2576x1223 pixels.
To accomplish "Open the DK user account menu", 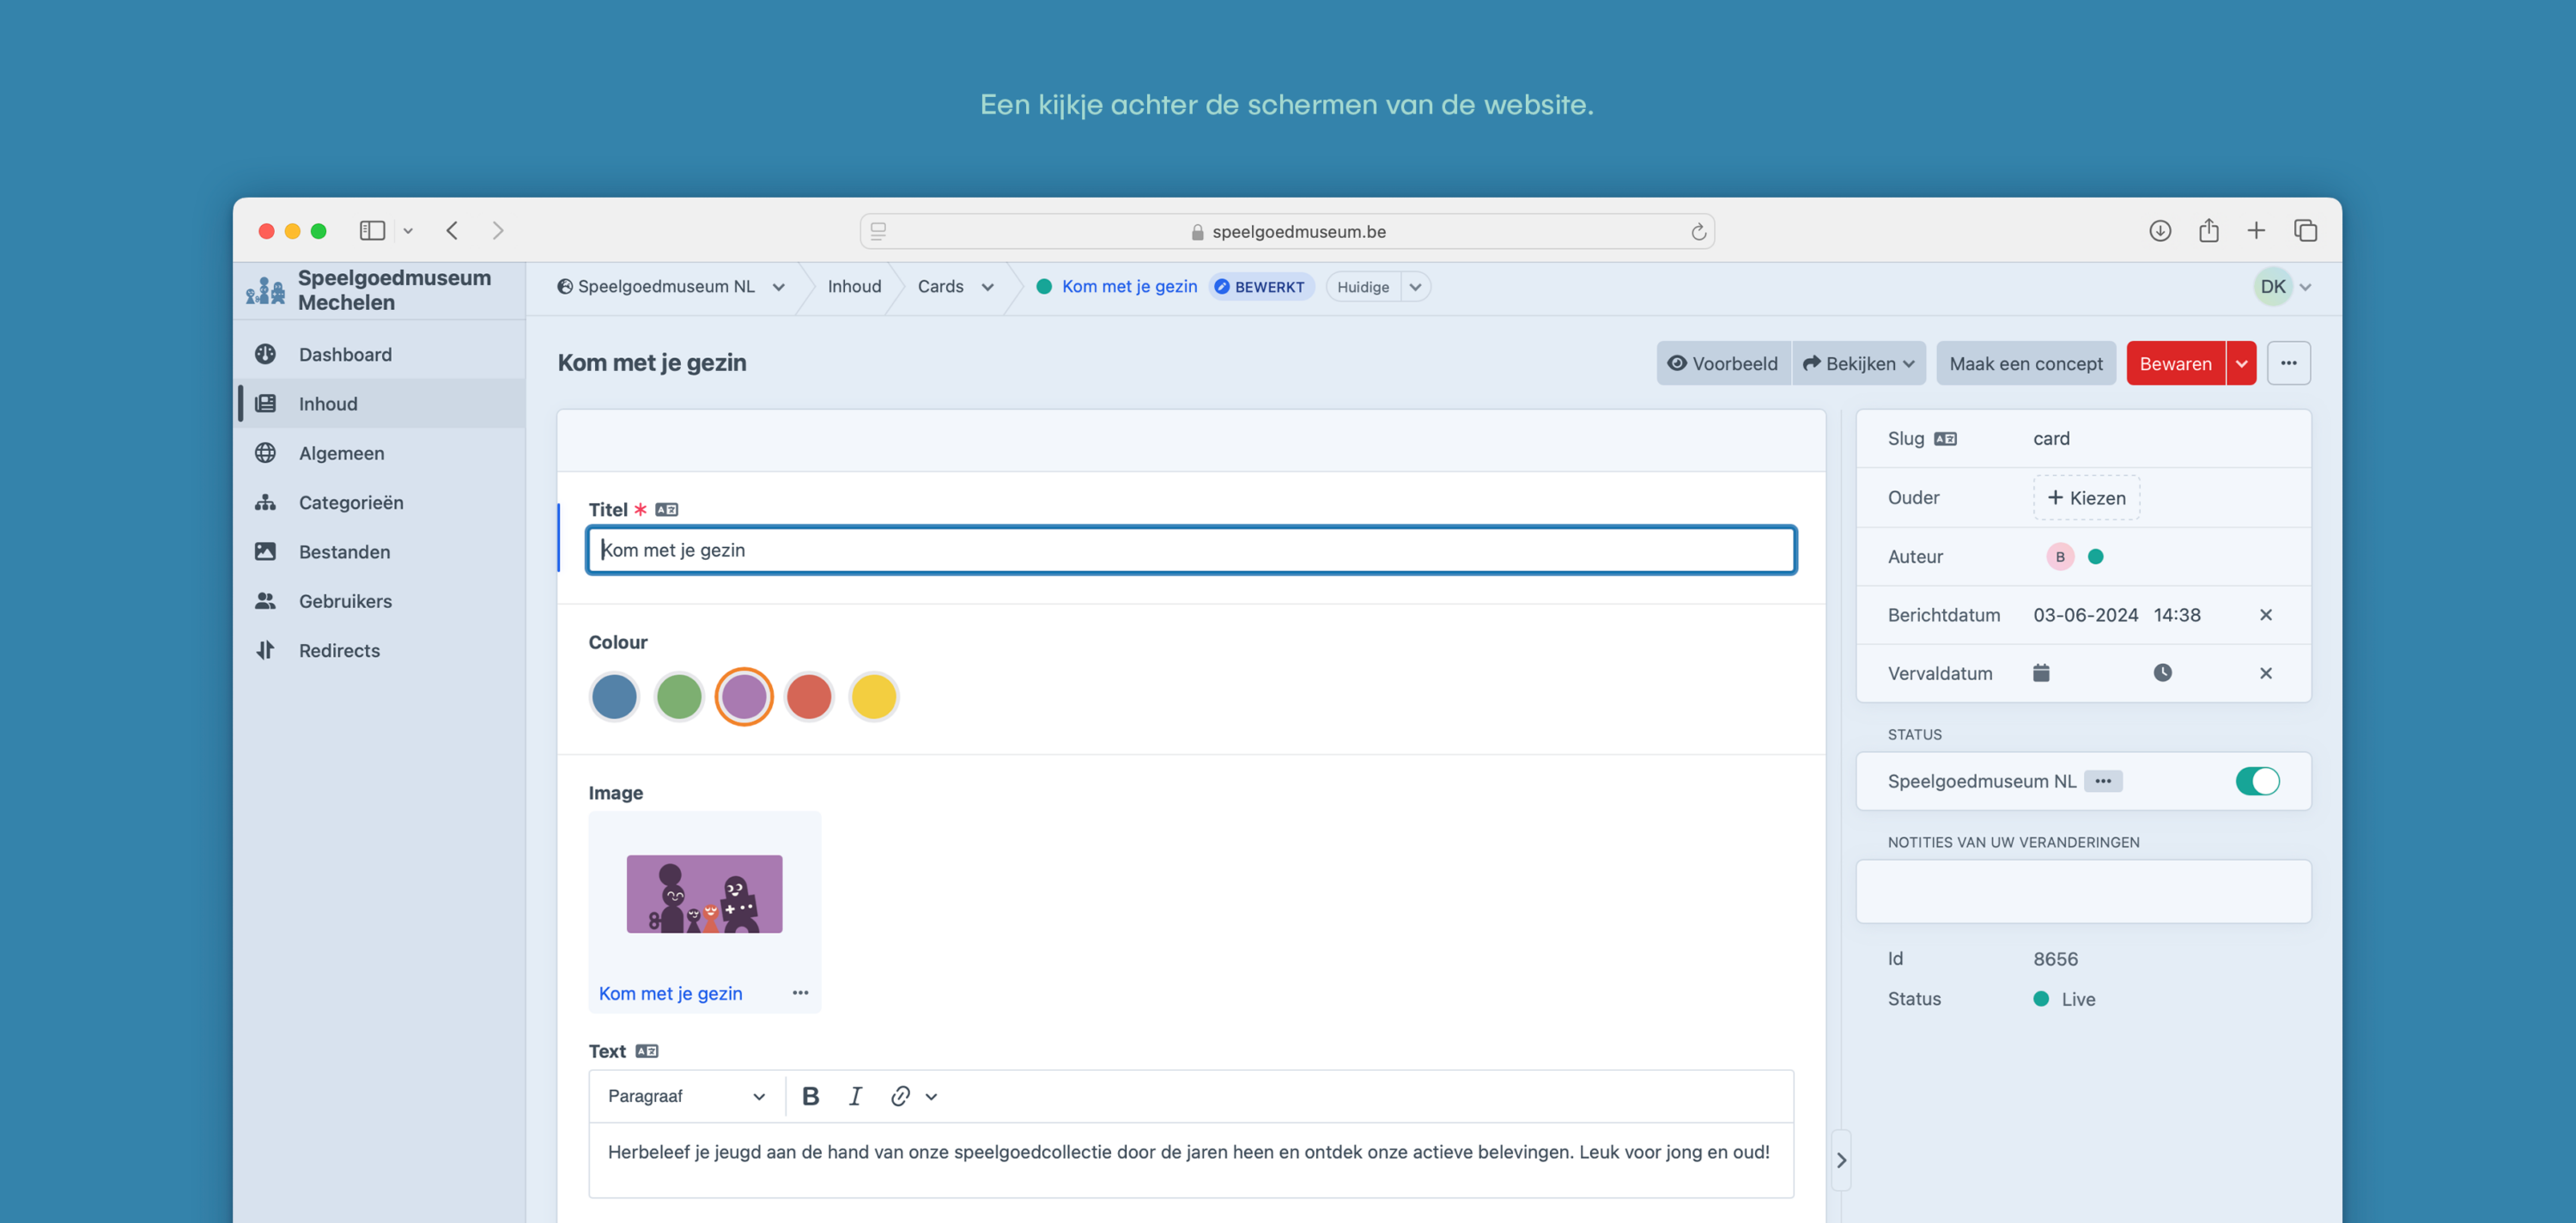I will (2283, 287).
